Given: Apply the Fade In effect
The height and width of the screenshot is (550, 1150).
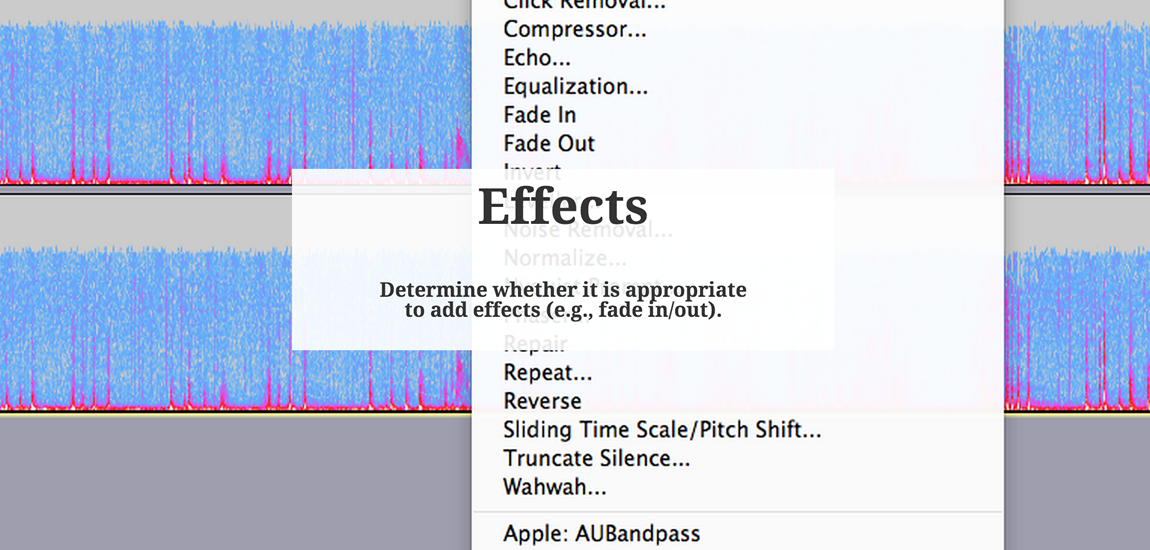Looking at the screenshot, I should pyautogui.click(x=539, y=115).
